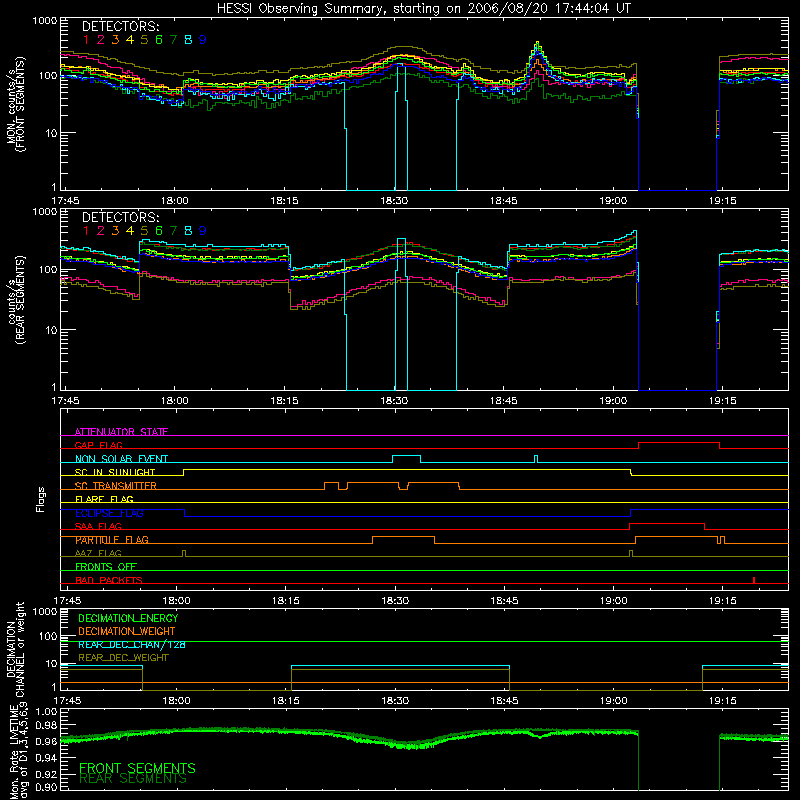Click the MON. counts/s (FRONT SEGMENTS) axis title
Screen dimensions: 800x800
point(15,104)
